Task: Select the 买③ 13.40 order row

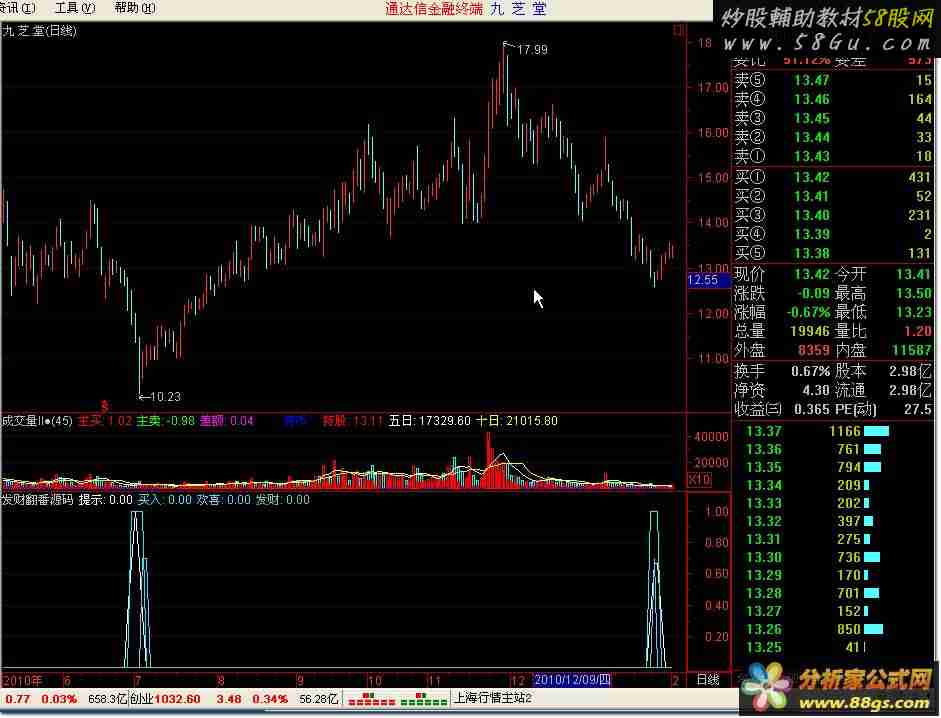Action: tap(833, 215)
